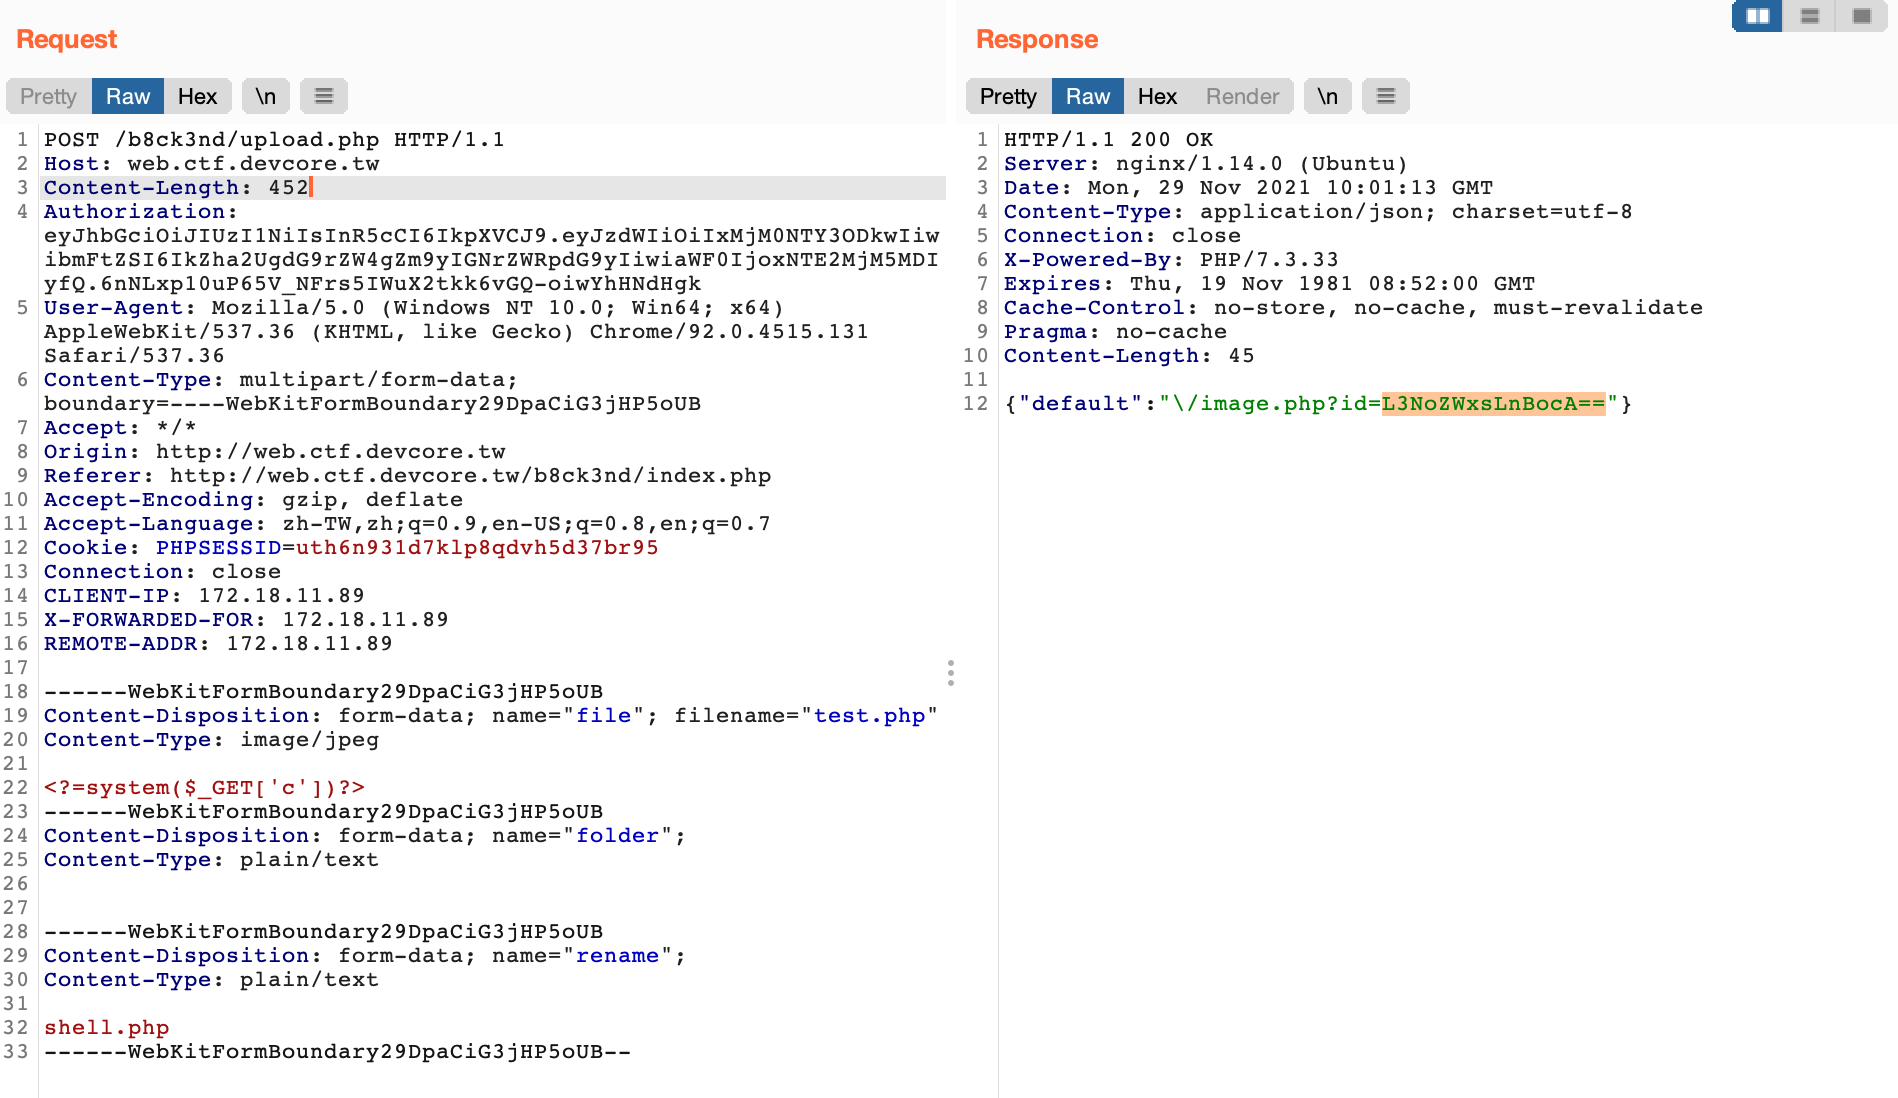This screenshot has height=1098, width=1898.
Task: Select the Hex tab in the Response panel
Action: pos(1156,96)
